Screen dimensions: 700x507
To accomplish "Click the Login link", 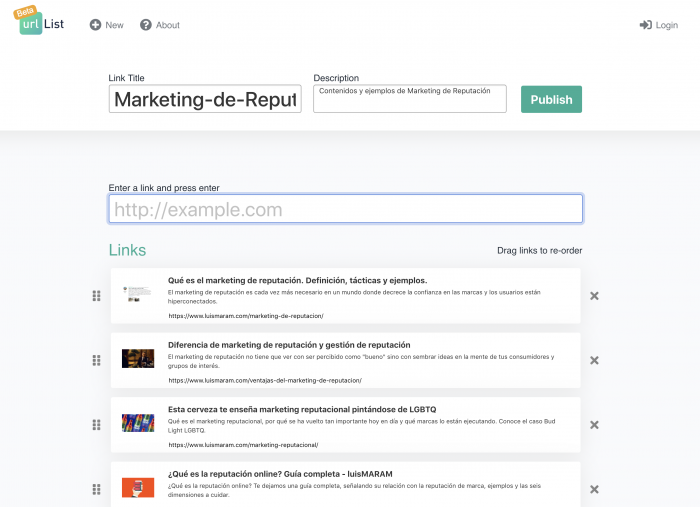I will pos(658,25).
